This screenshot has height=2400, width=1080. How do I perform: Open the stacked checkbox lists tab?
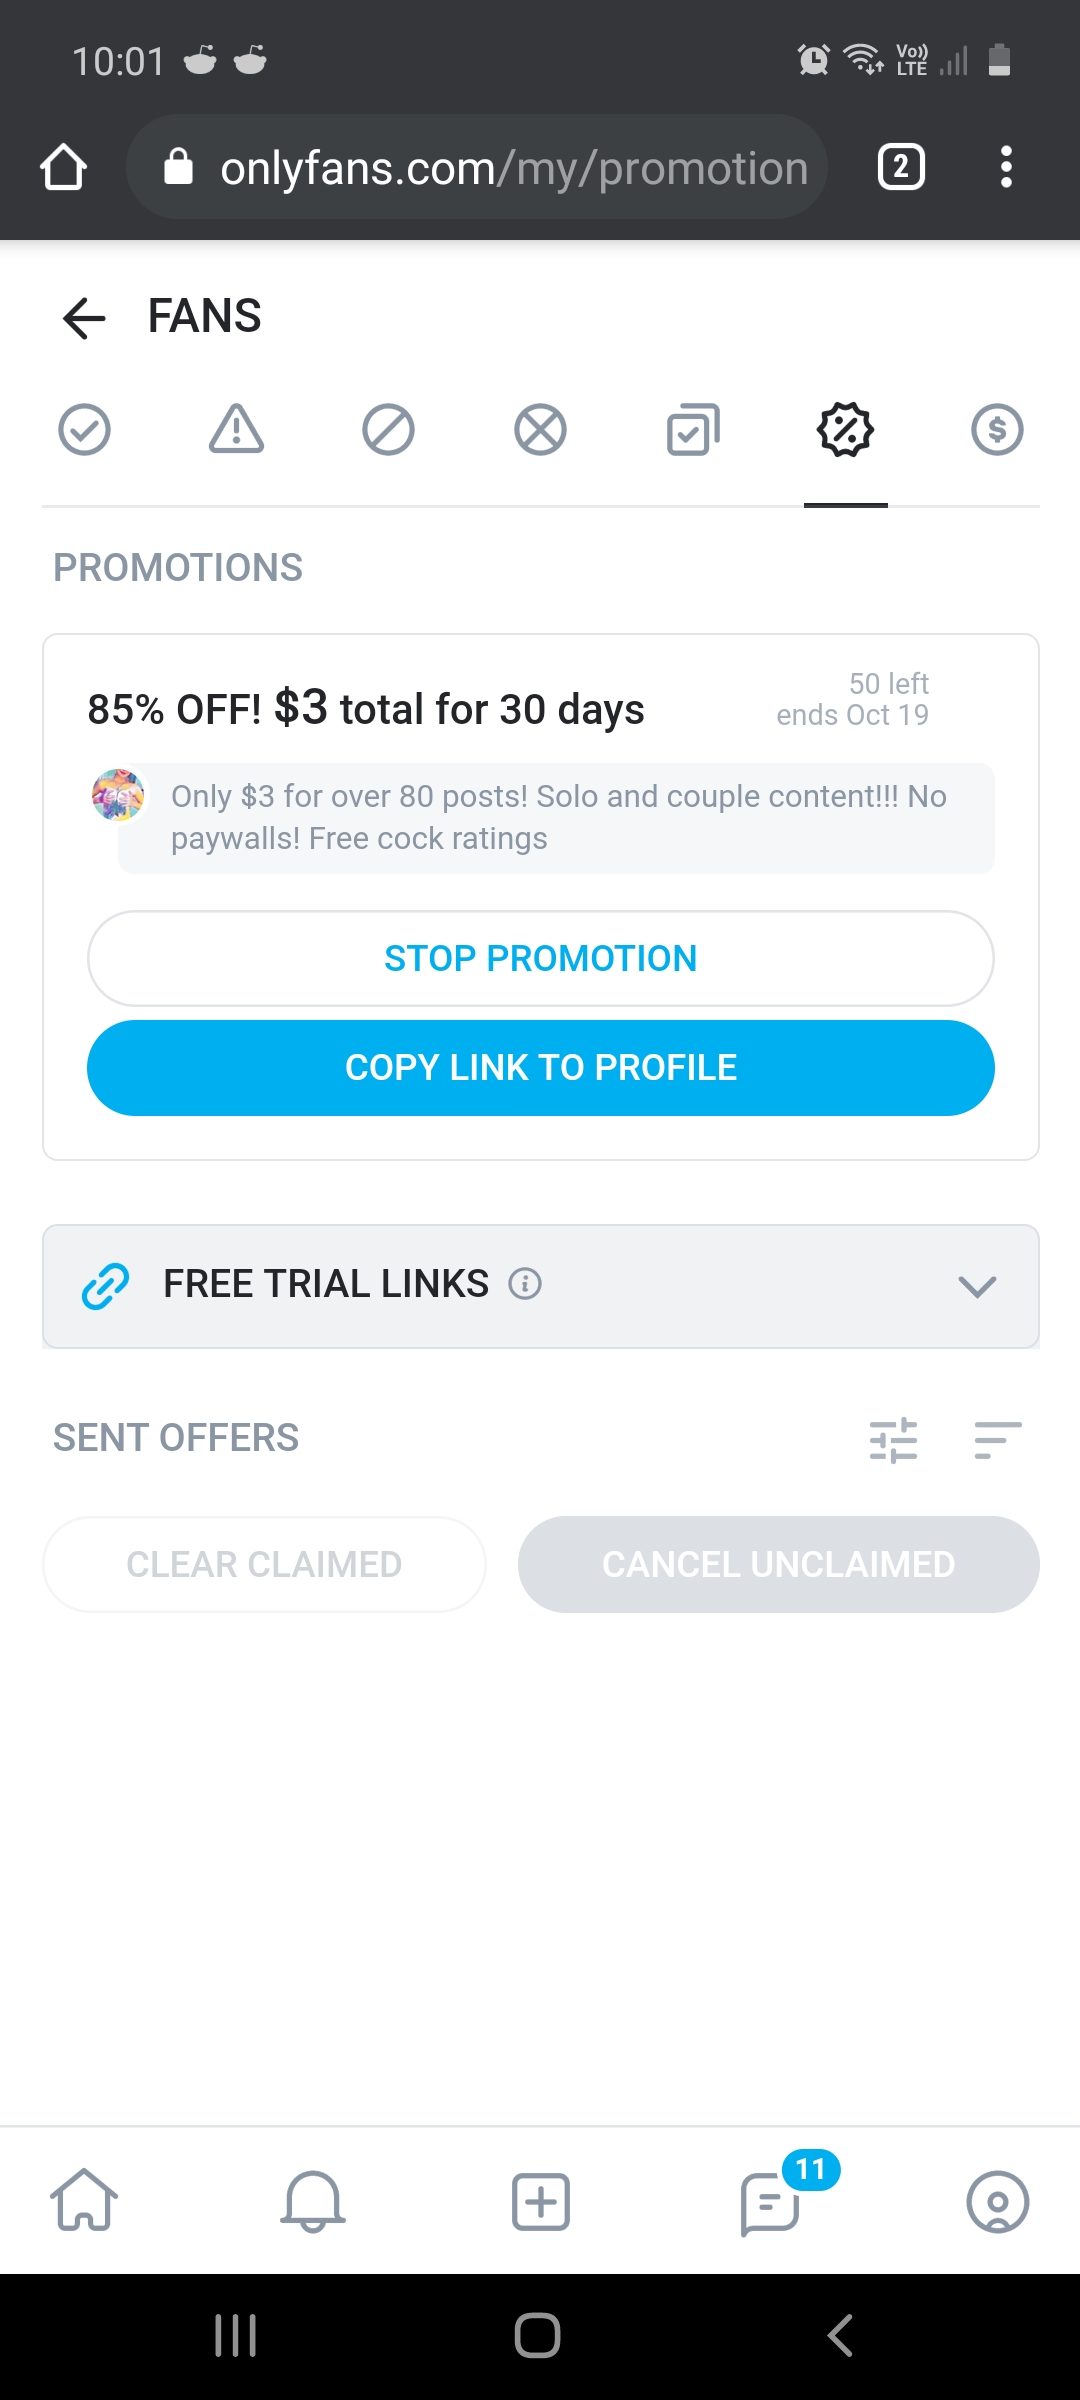[693, 430]
